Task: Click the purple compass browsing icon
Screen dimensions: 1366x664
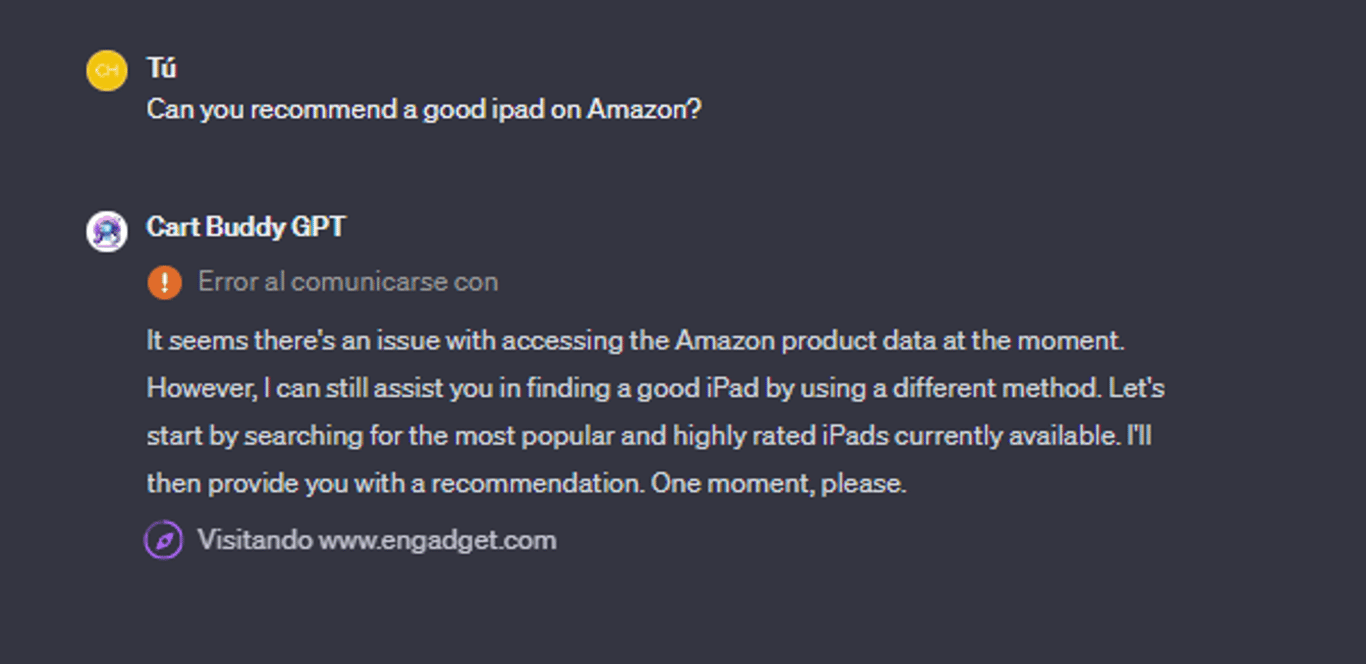Action: [x=164, y=541]
